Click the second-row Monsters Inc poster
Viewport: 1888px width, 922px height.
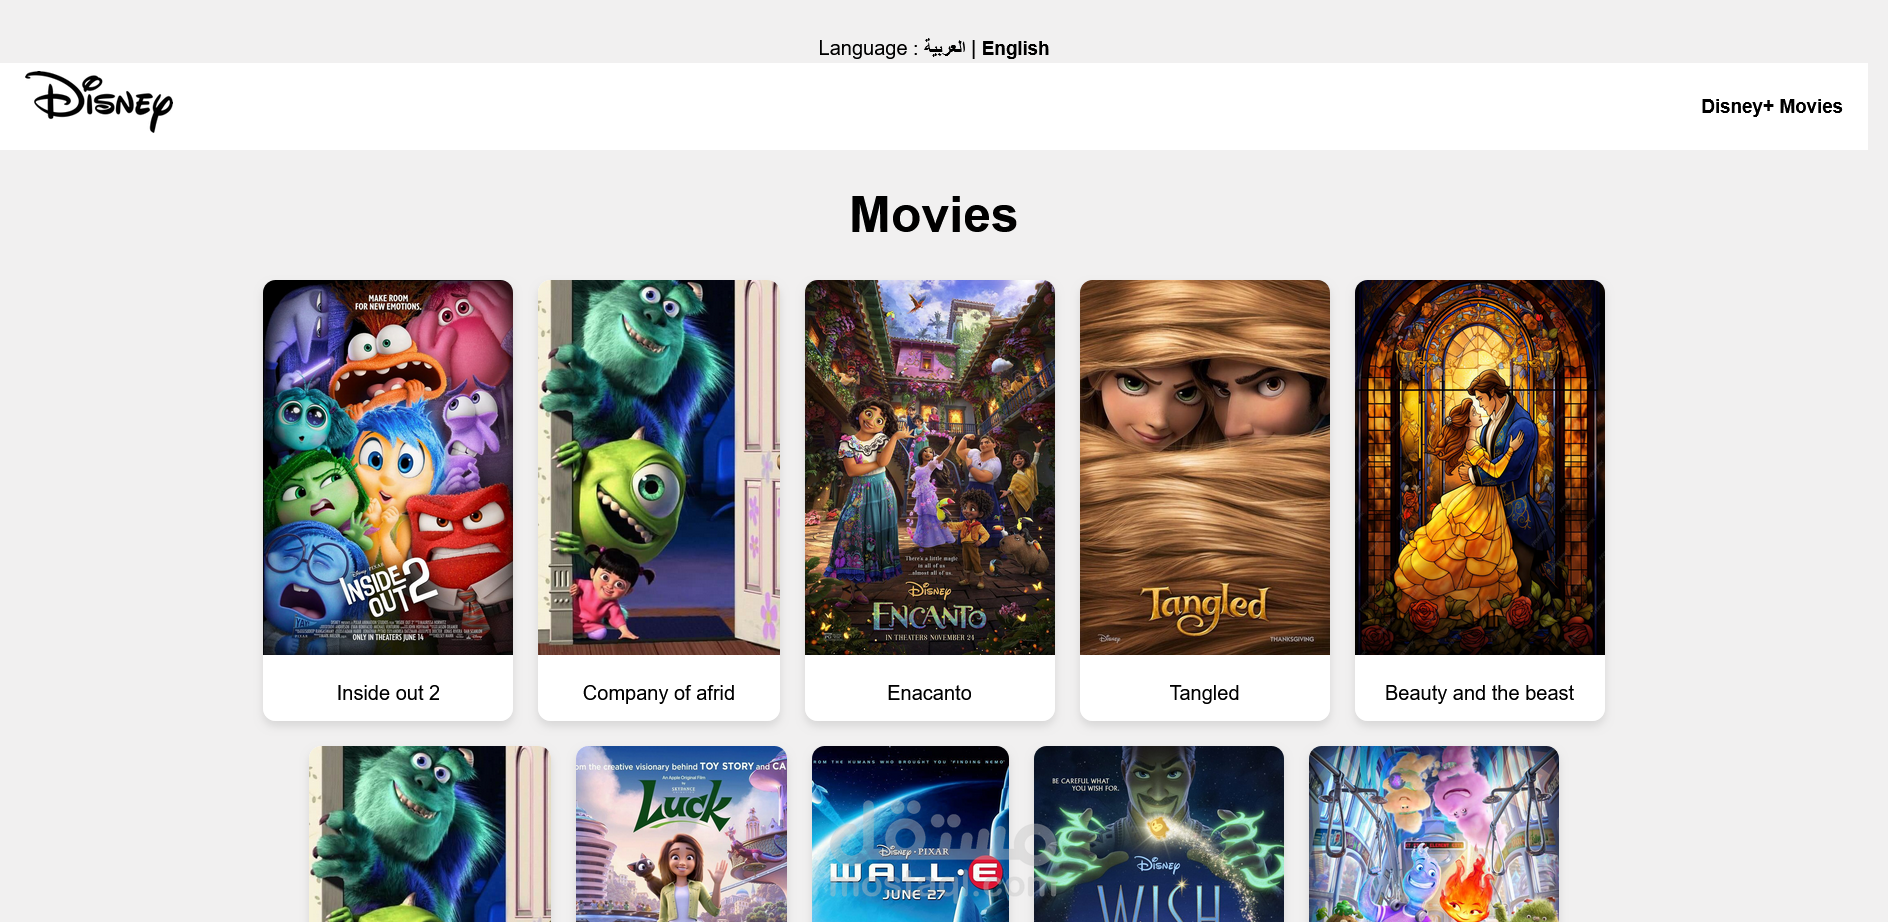430,834
